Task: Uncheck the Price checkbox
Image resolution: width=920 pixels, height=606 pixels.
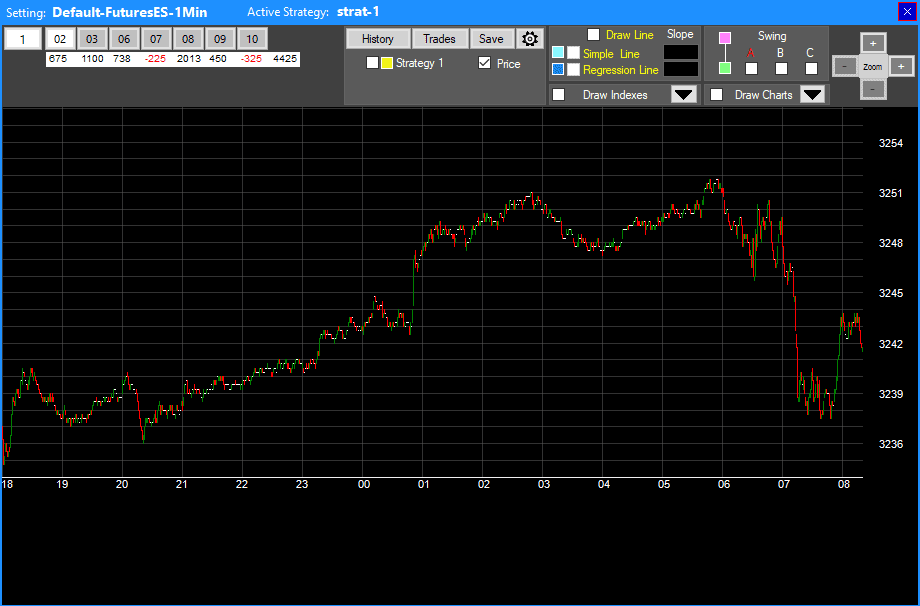Action: [x=485, y=63]
